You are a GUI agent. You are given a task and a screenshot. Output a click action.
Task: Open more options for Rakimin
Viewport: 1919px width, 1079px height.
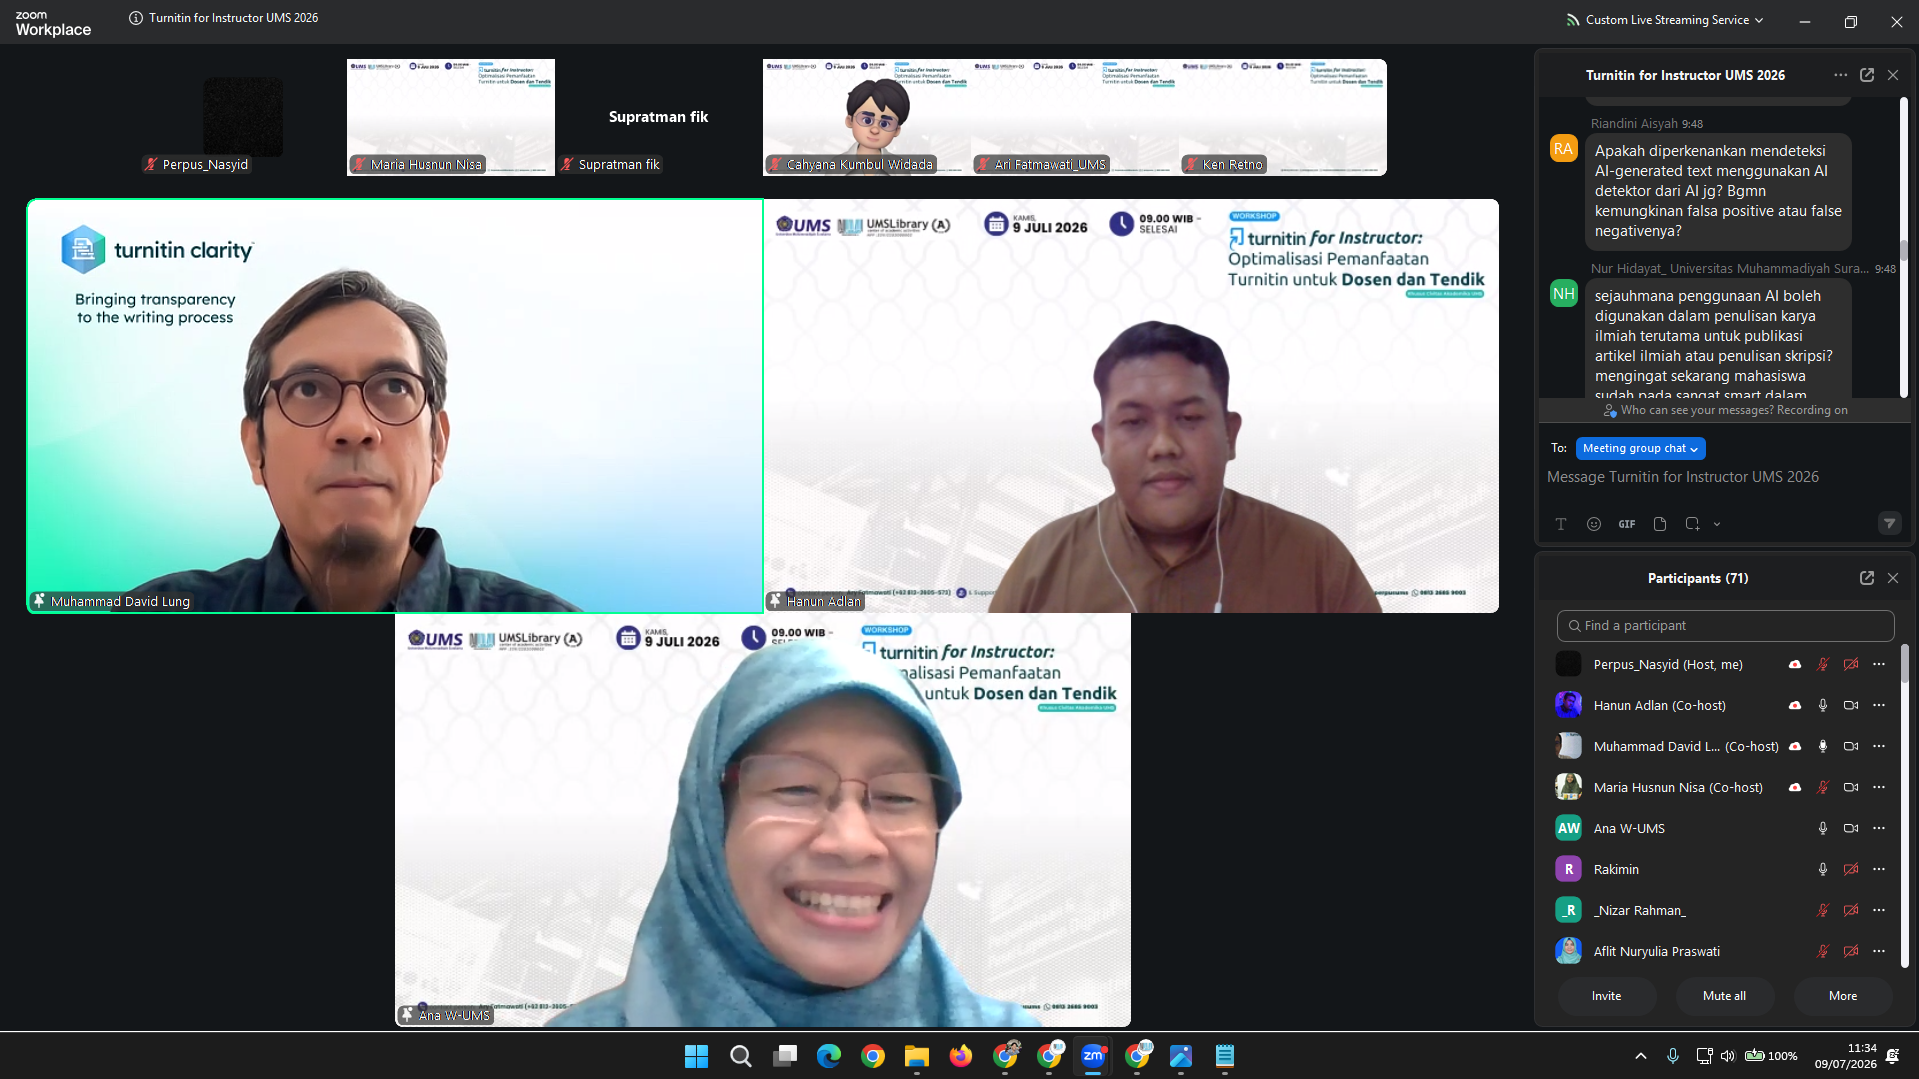click(1879, 870)
